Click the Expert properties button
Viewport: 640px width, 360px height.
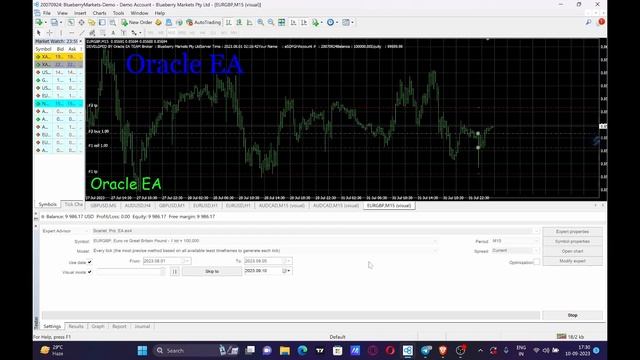point(572,231)
